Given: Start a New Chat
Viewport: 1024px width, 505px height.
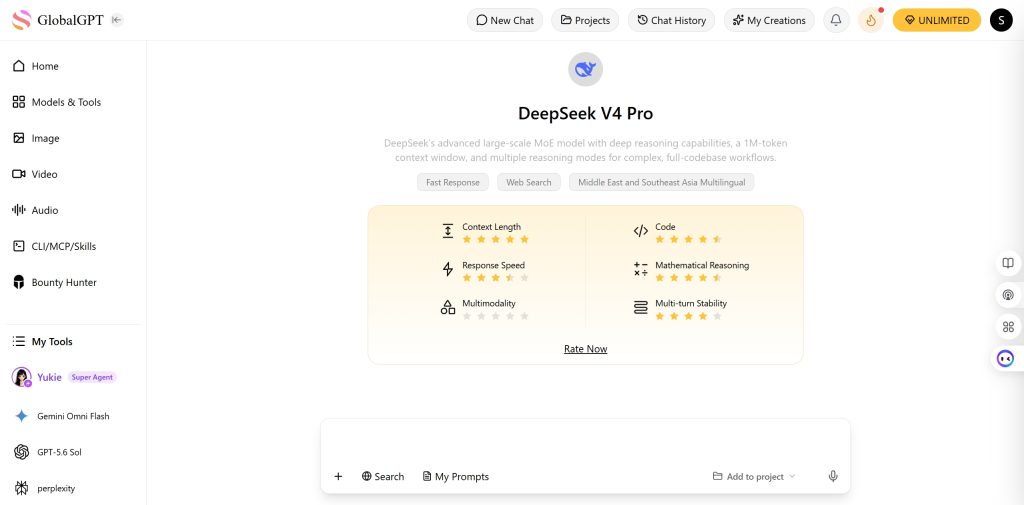Looking at the screenshot, I should tap(505, 20).
